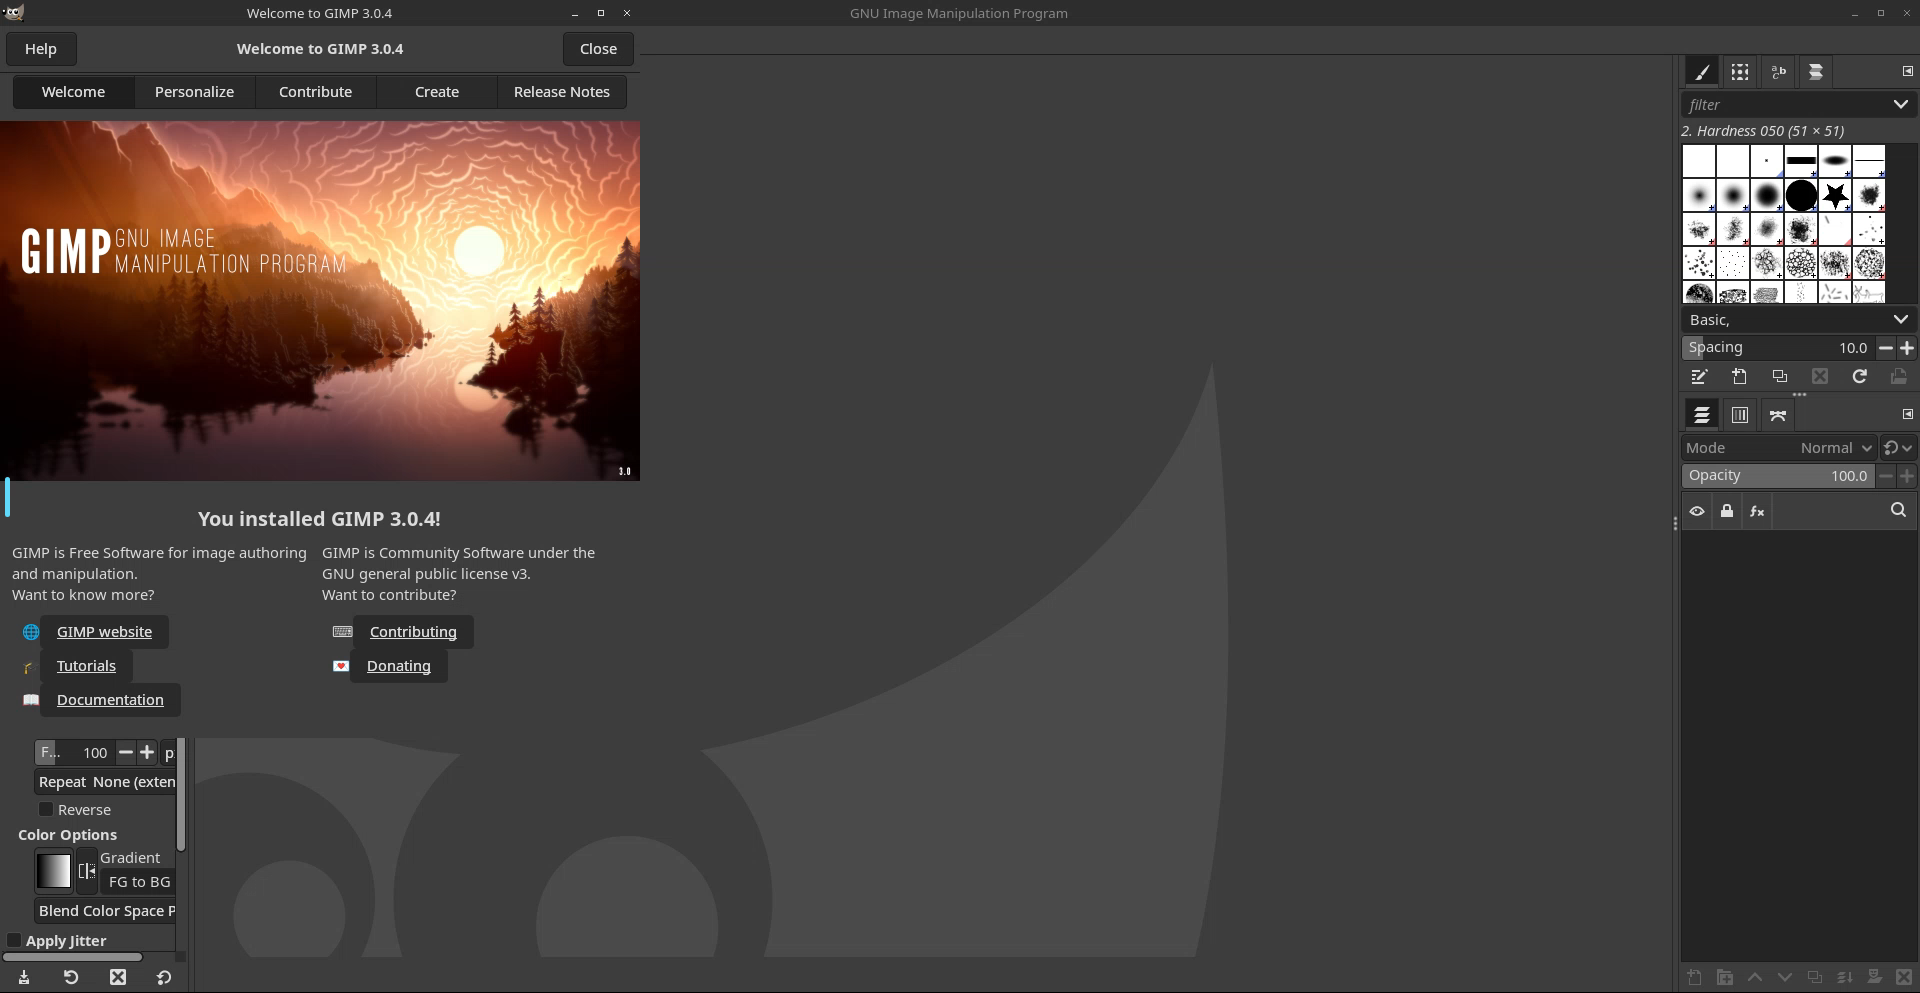Open the GIMP website link
This screenshot has height=993, width=1920.
click(x=105, y=632)
